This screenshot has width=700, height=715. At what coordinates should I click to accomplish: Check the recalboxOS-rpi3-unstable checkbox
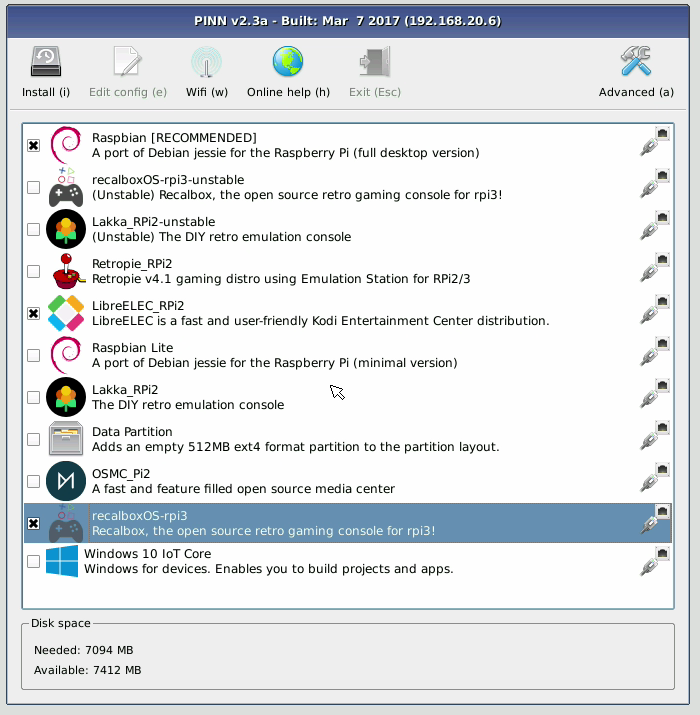click(x=33, y=187)
